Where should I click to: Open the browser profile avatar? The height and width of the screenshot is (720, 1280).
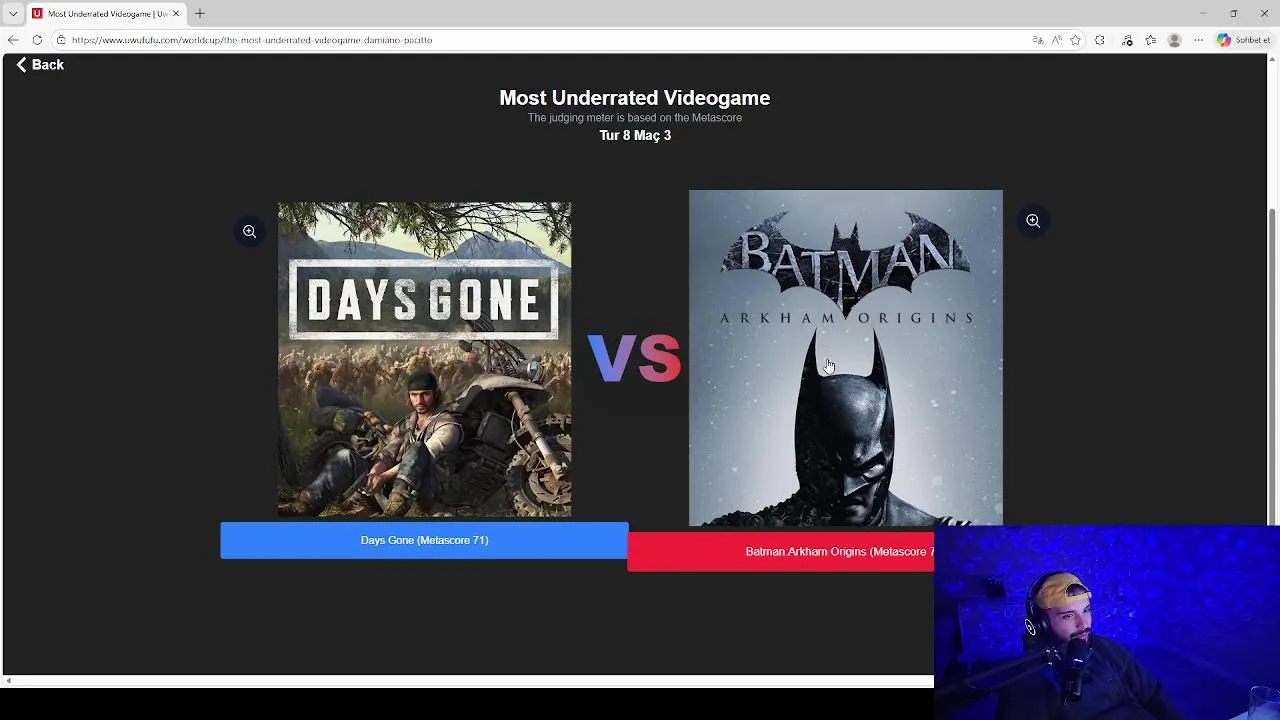coord(1175,40)
